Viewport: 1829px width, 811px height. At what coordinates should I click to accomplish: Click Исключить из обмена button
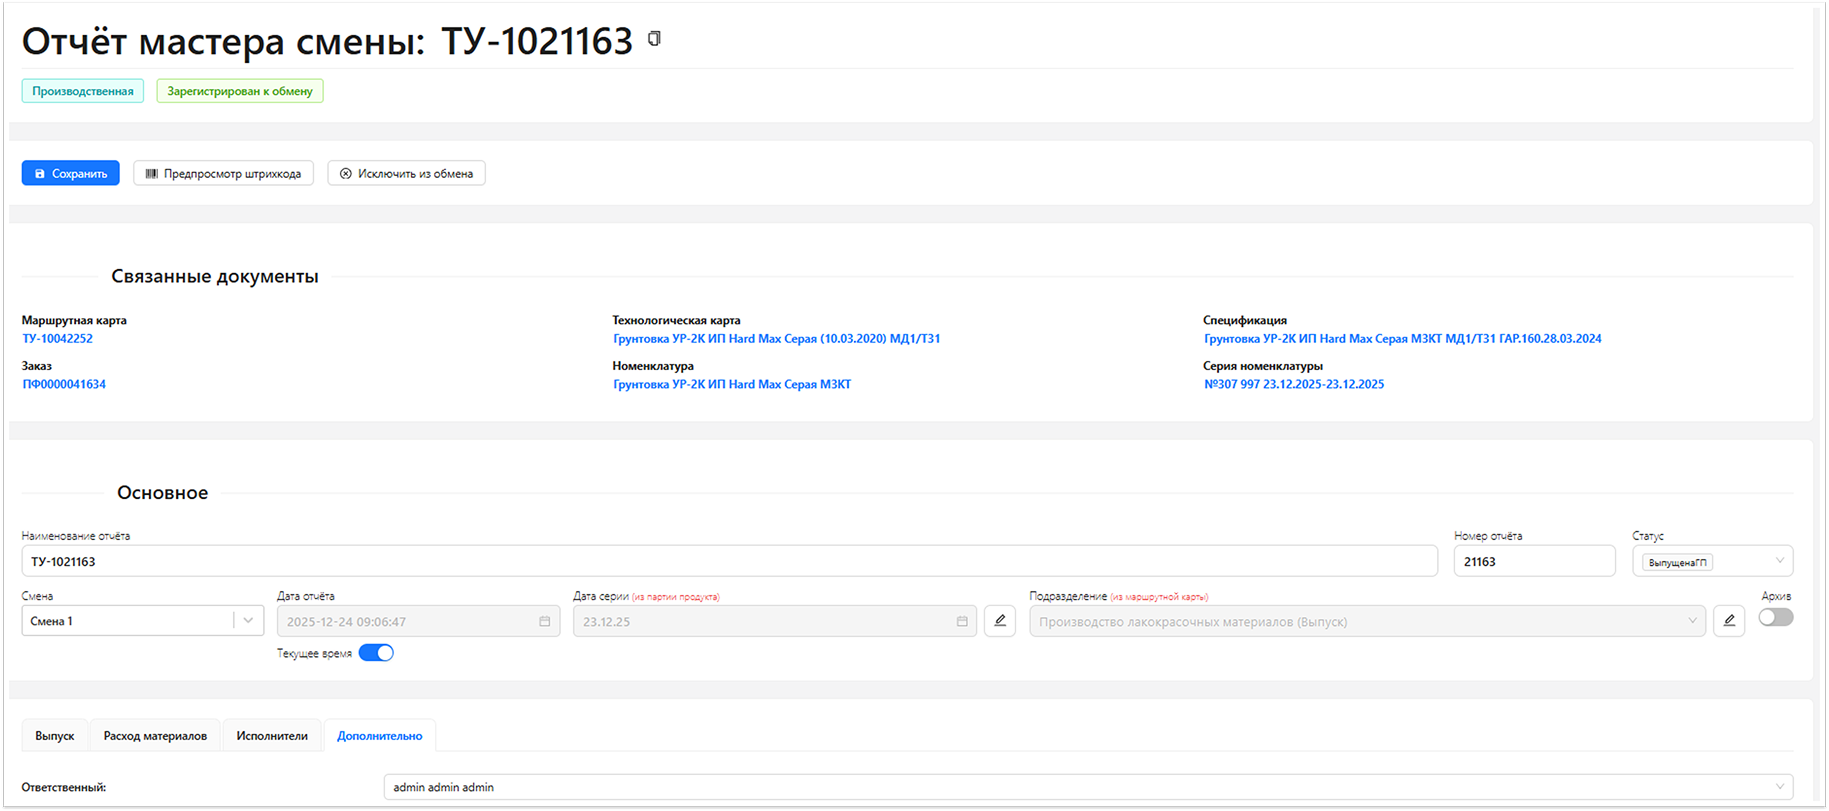(406, 173)
